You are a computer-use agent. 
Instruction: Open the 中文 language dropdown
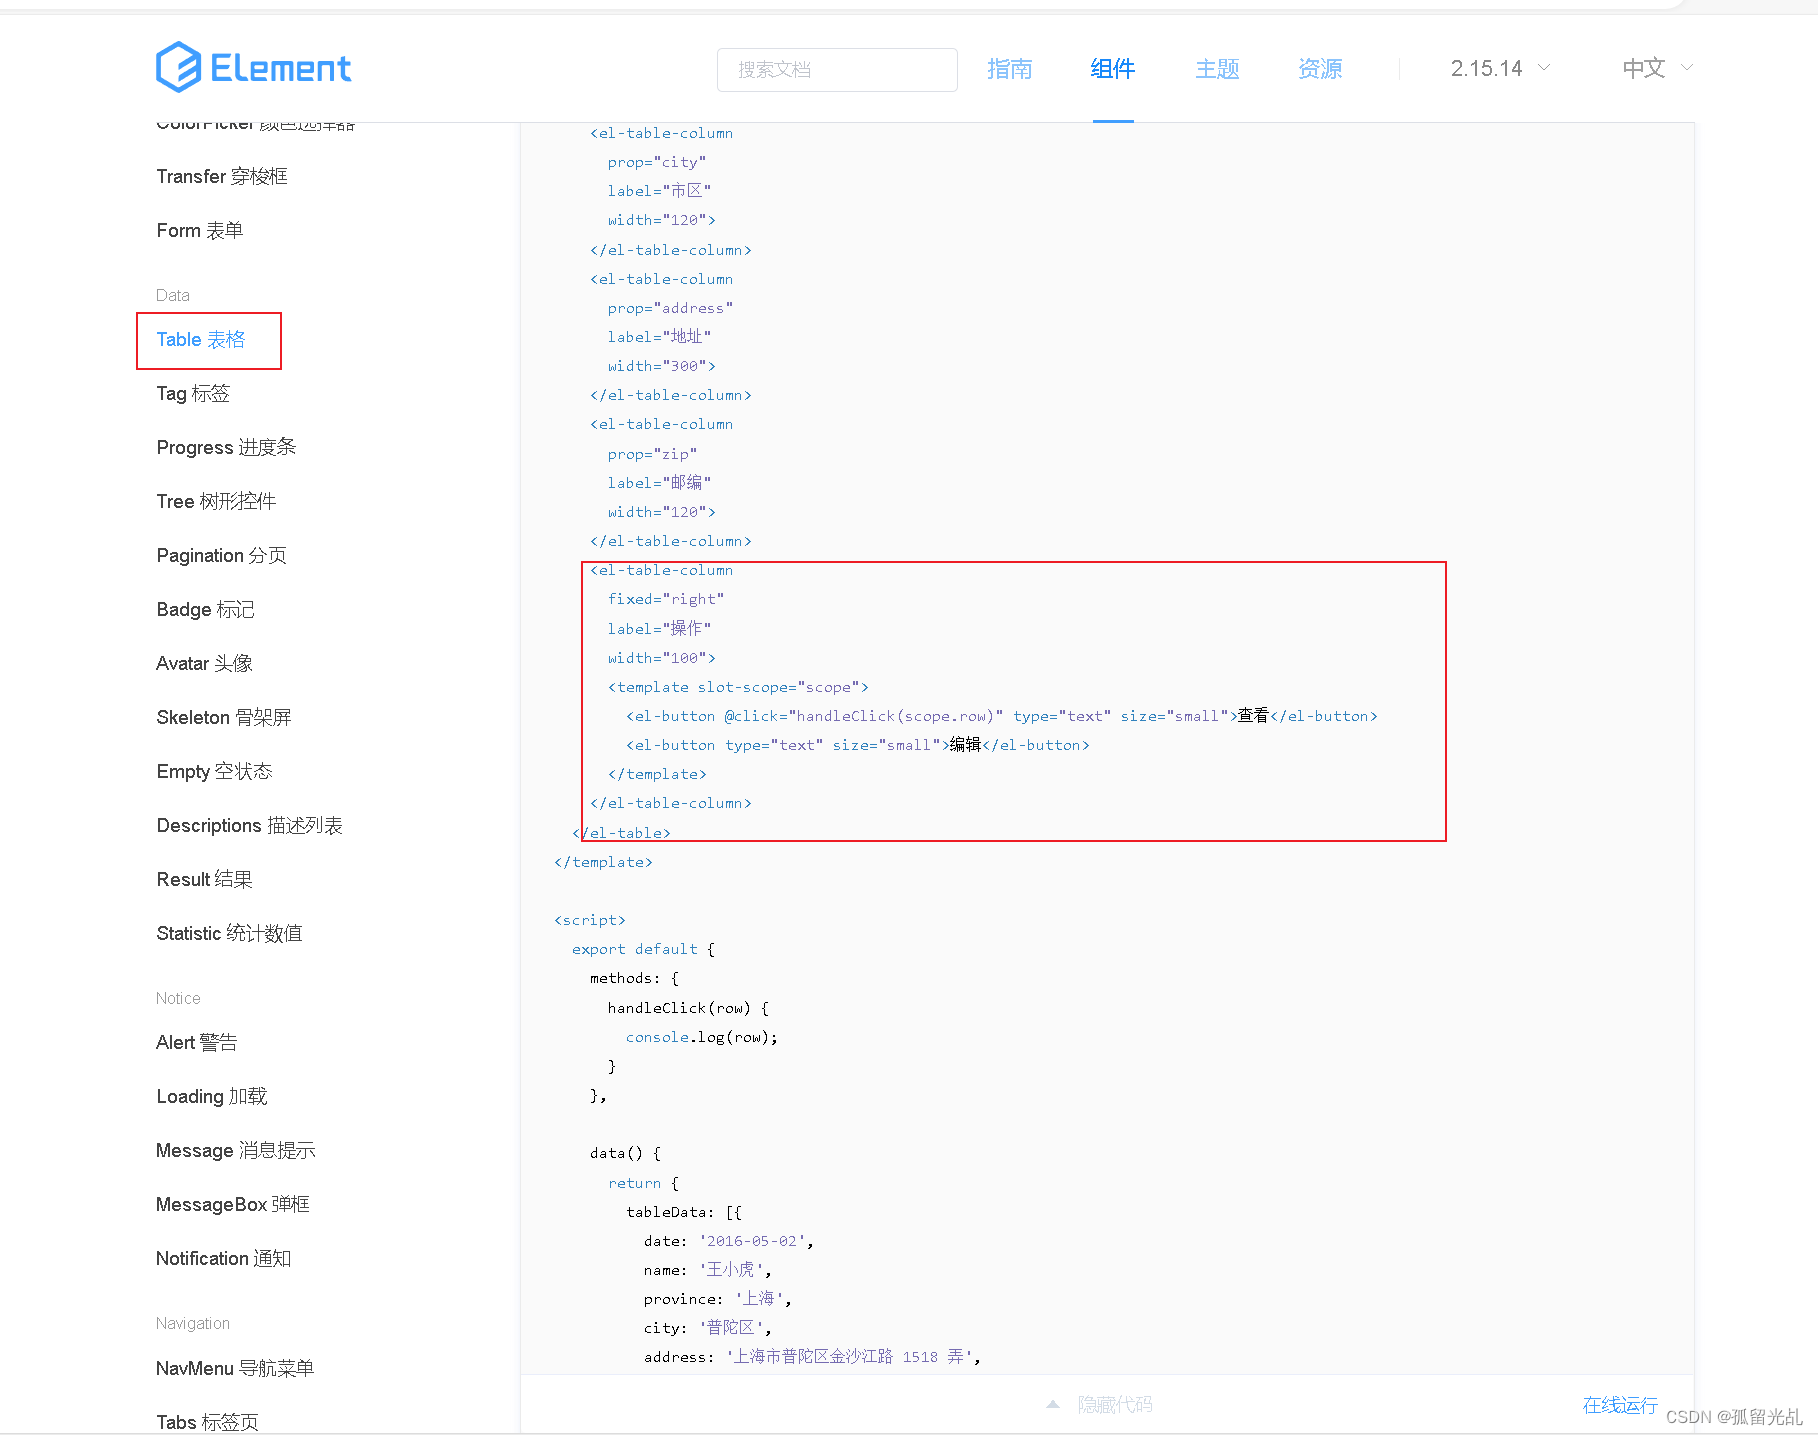1657,68
